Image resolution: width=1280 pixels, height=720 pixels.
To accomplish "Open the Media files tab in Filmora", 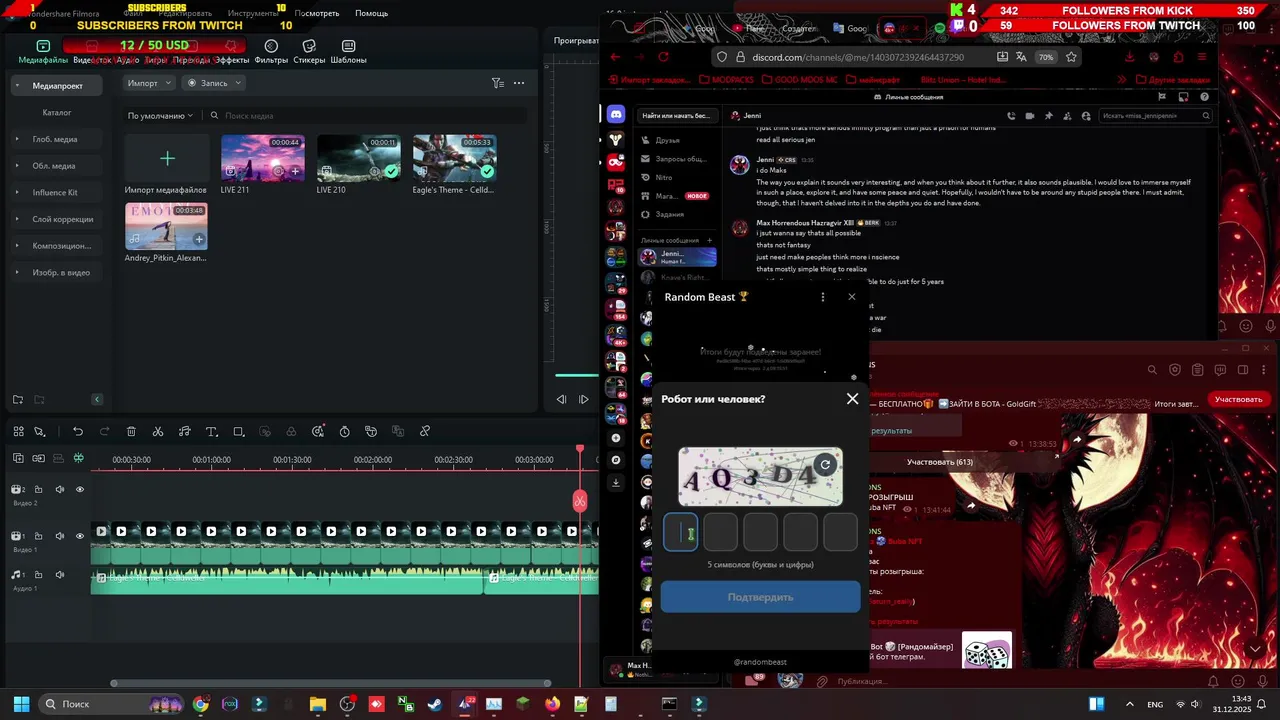I will click(x=43, y=53).
